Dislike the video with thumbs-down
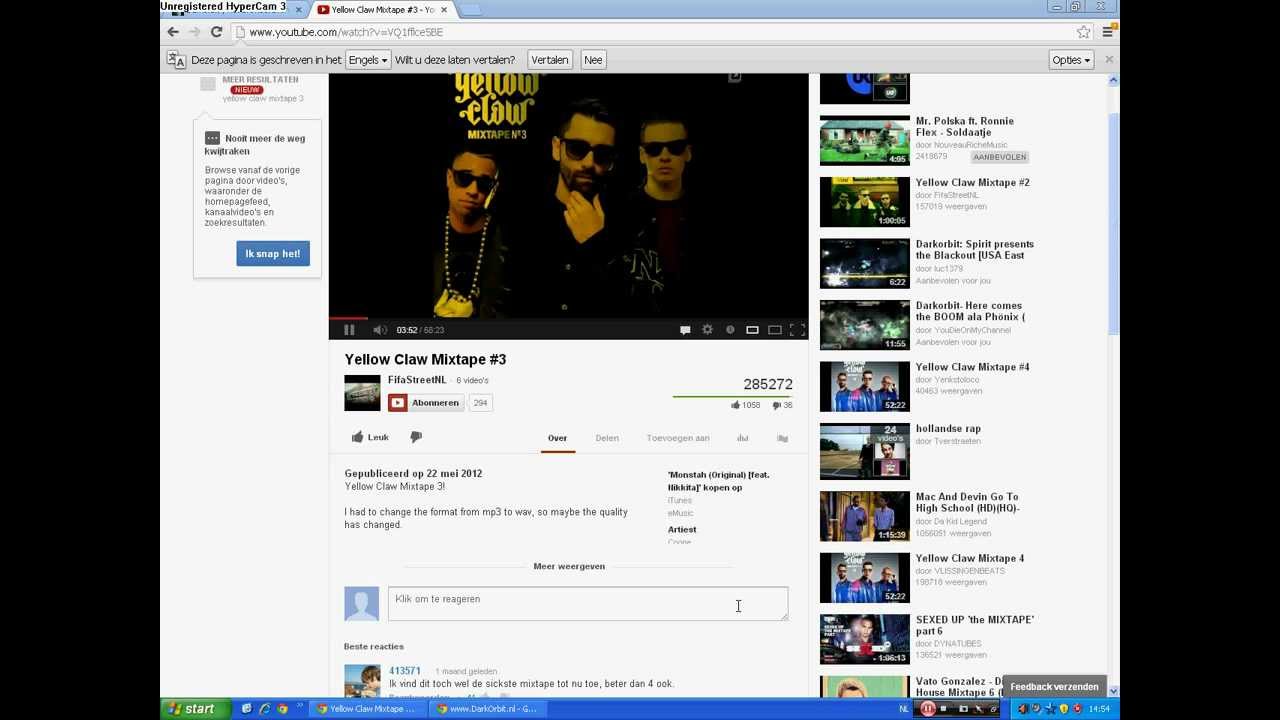This screenshot has height=720, width=1280. click(x=416, y=437)
